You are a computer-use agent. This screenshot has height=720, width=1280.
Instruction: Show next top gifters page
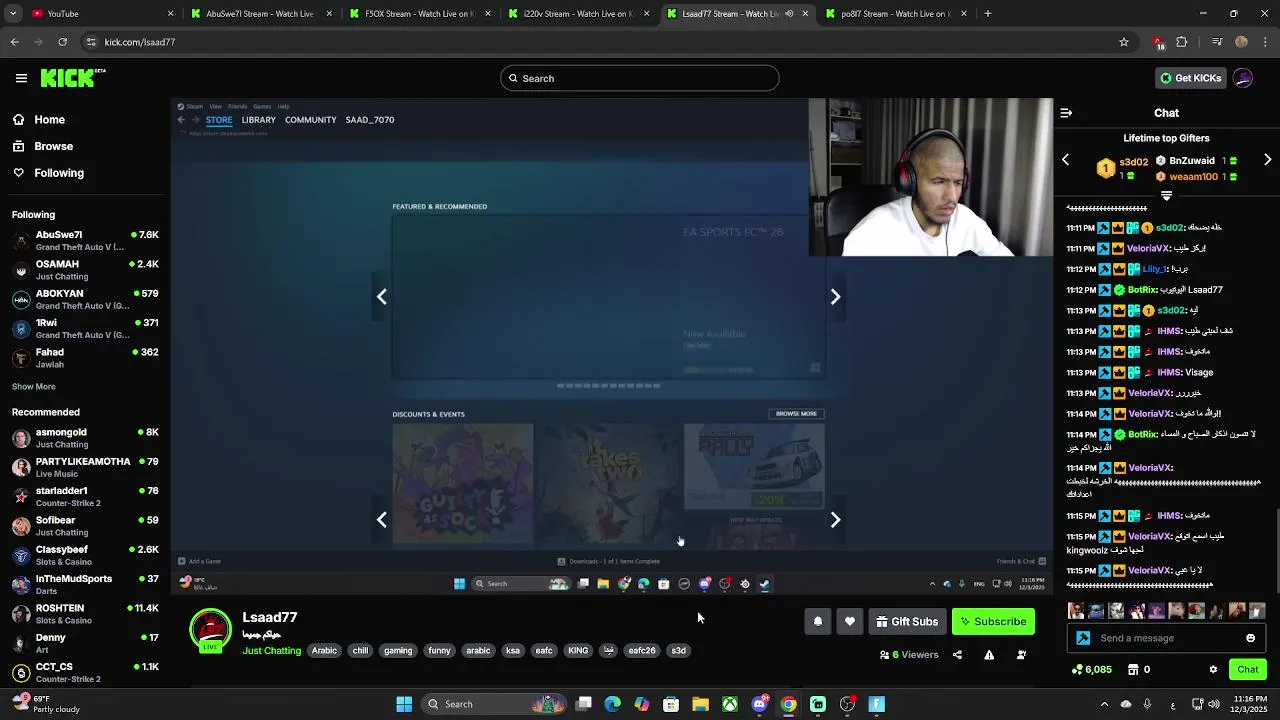(x=1268, y=160)
